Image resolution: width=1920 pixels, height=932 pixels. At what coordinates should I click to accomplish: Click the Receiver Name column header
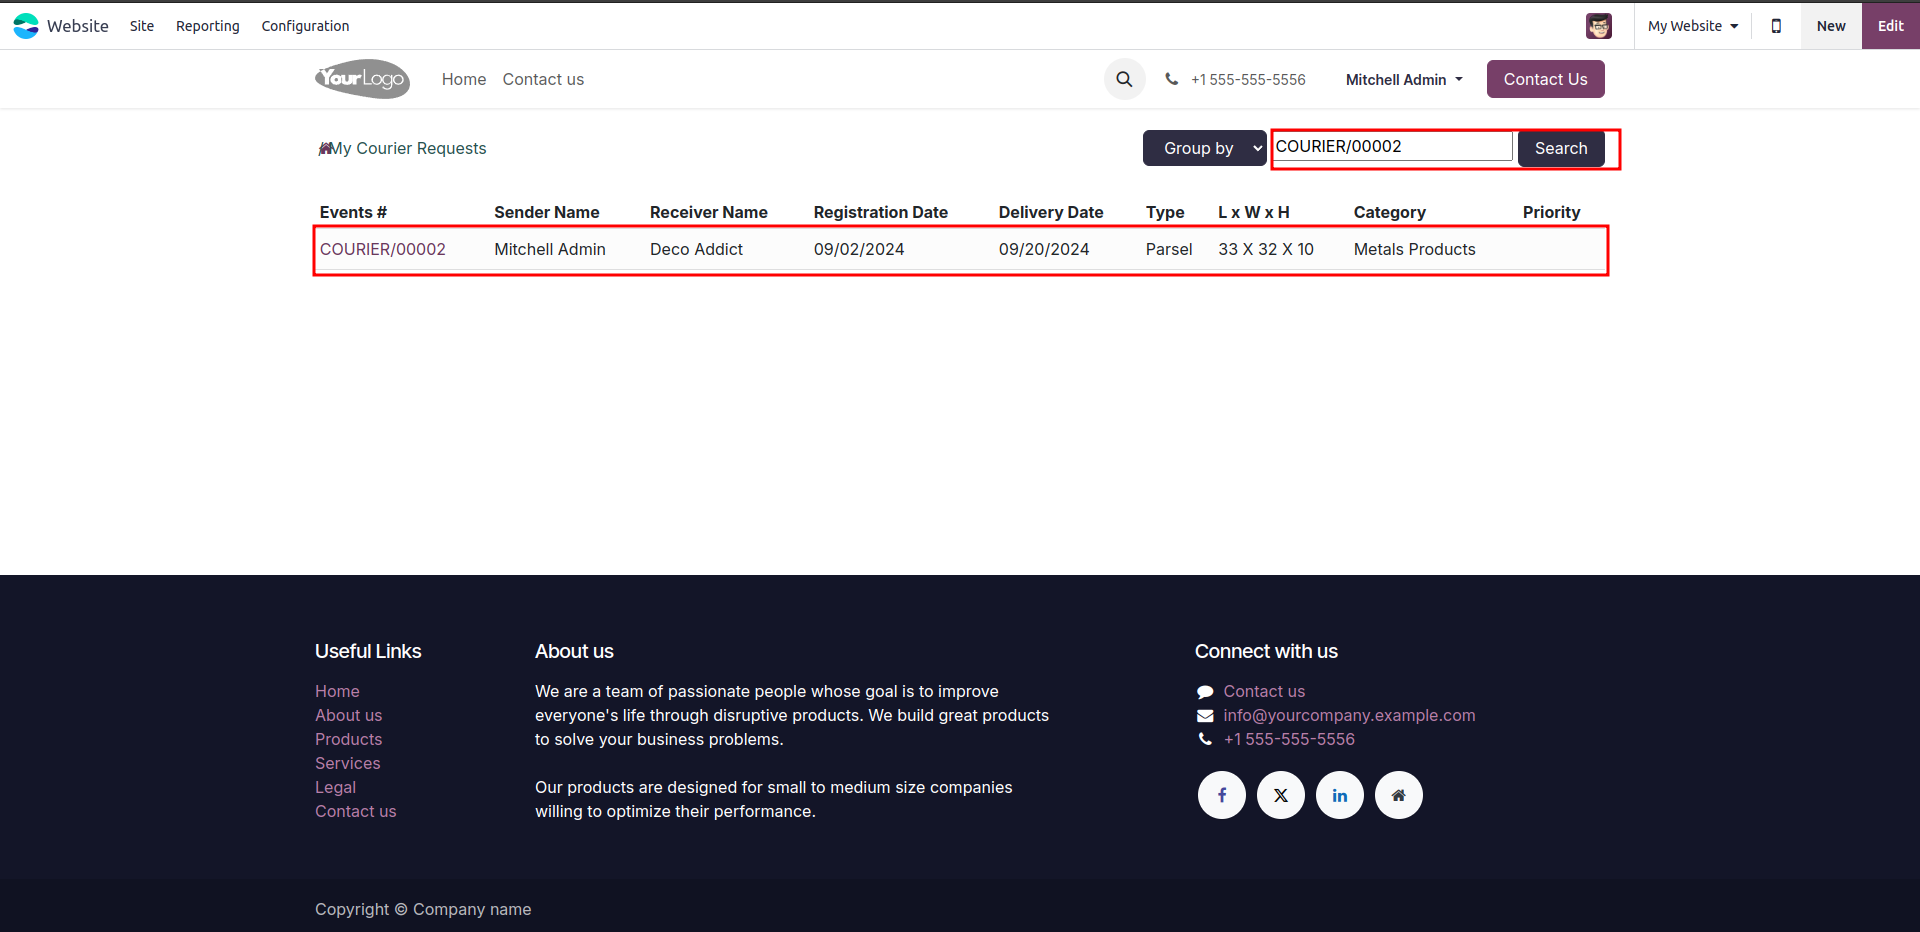709,212
